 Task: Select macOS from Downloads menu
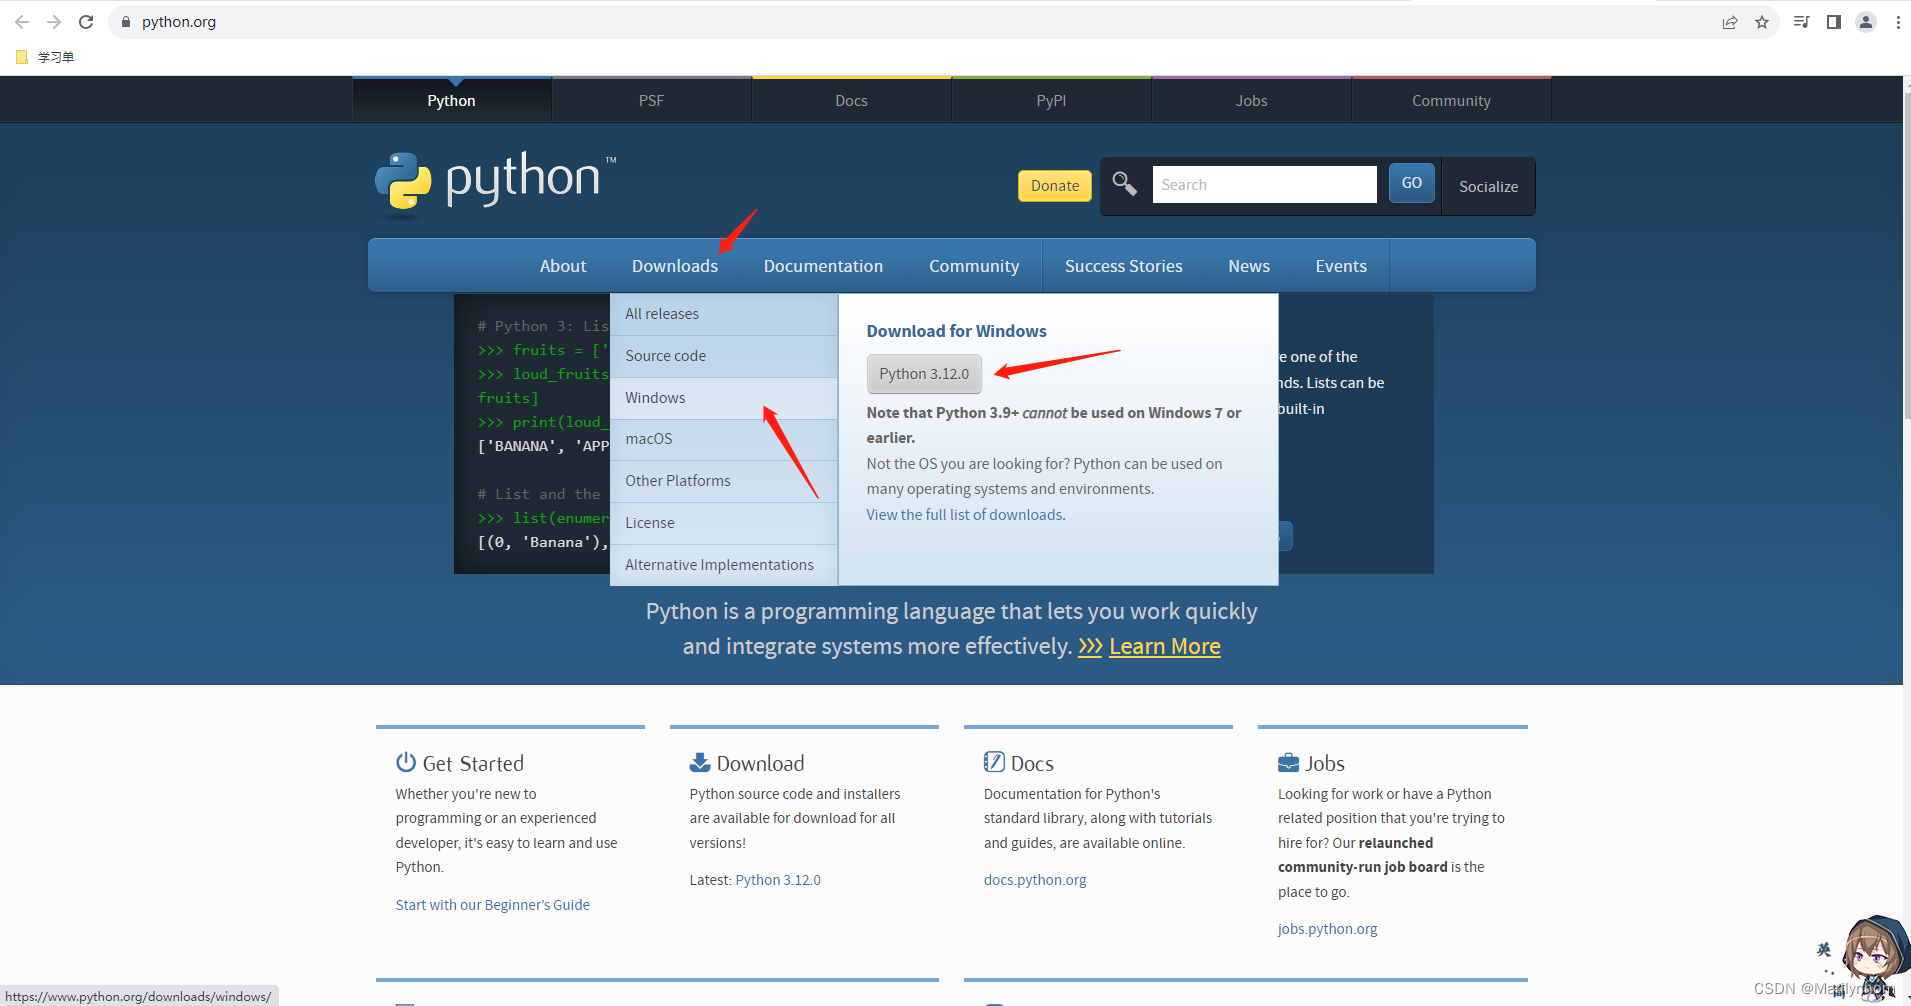pos(724,439)
